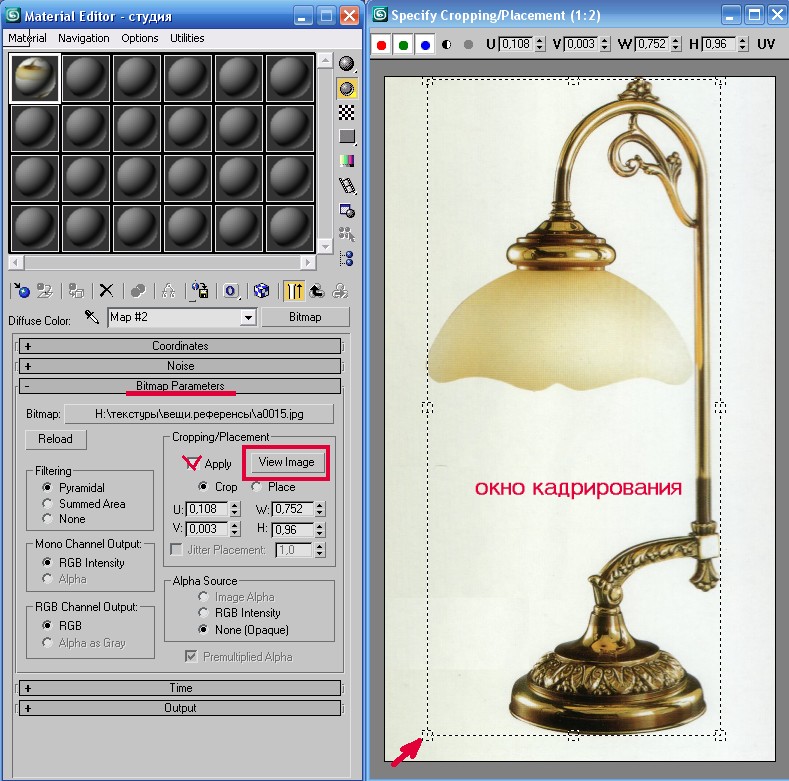Click Assign Material to Selection icon
789x781 pixels.
pyautogui.click(x=76, y=291)
